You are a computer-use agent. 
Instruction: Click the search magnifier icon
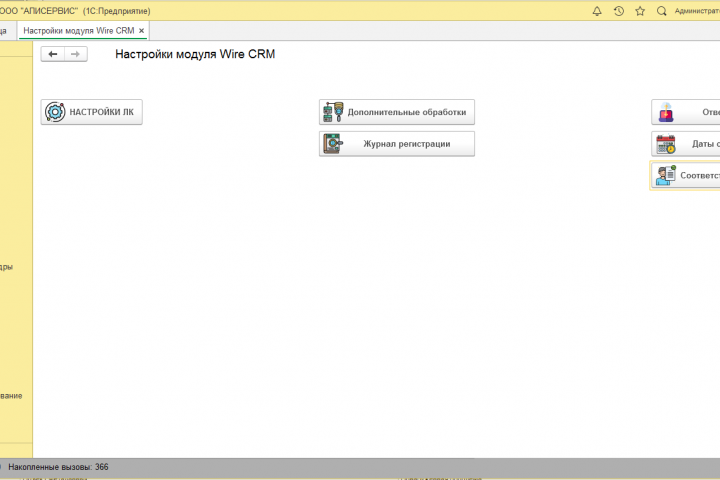[662, 11]
